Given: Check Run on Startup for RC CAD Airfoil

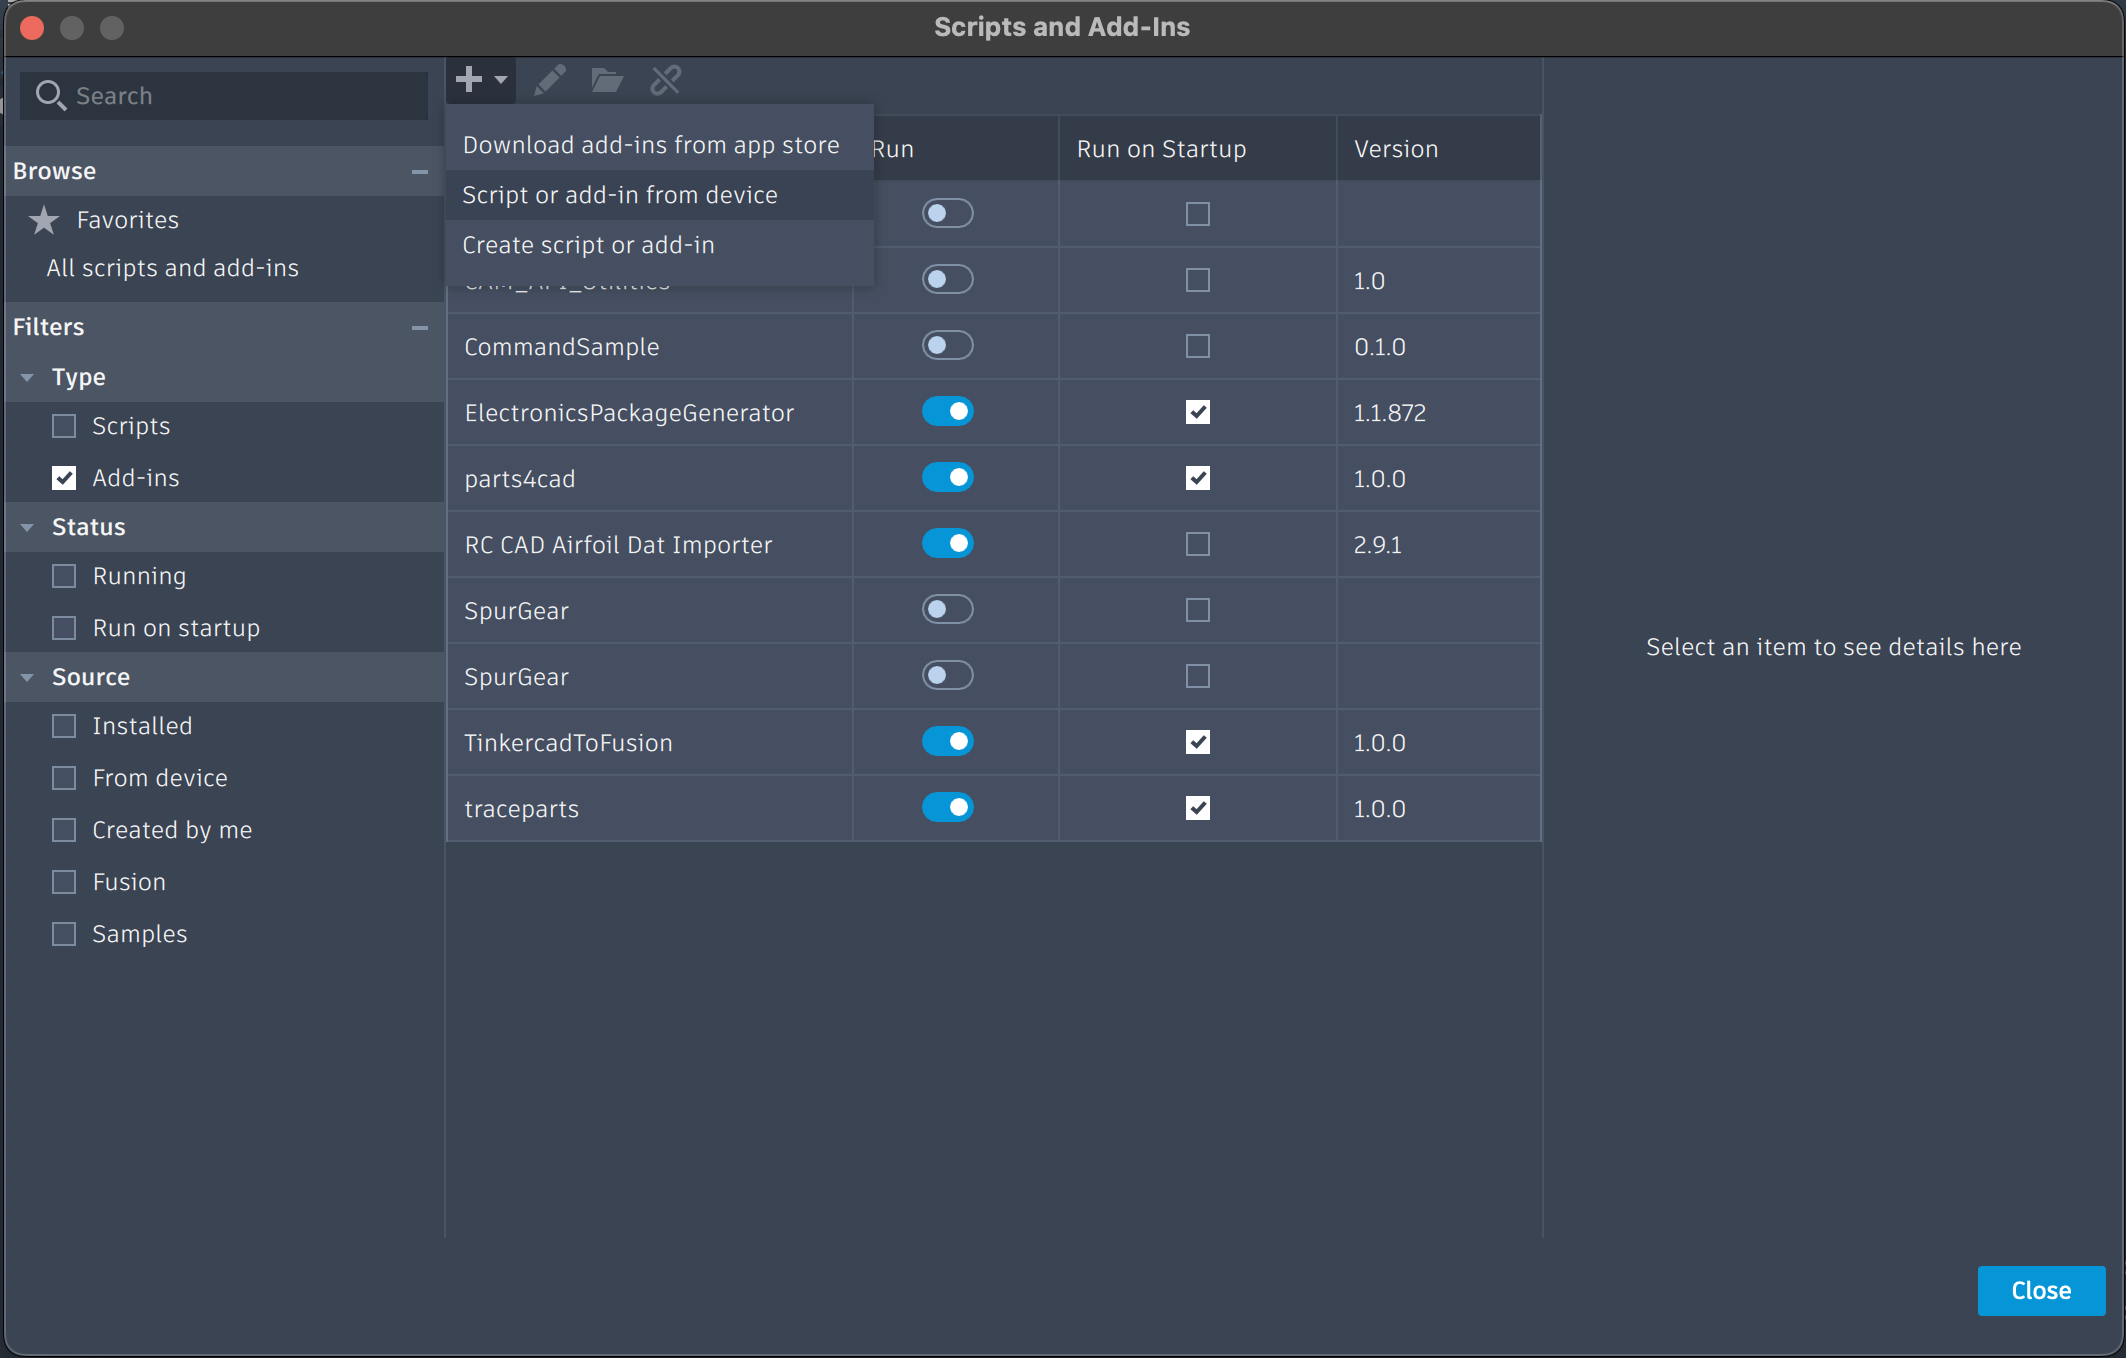Looking at the screenshot, I should coord(1197,544).
